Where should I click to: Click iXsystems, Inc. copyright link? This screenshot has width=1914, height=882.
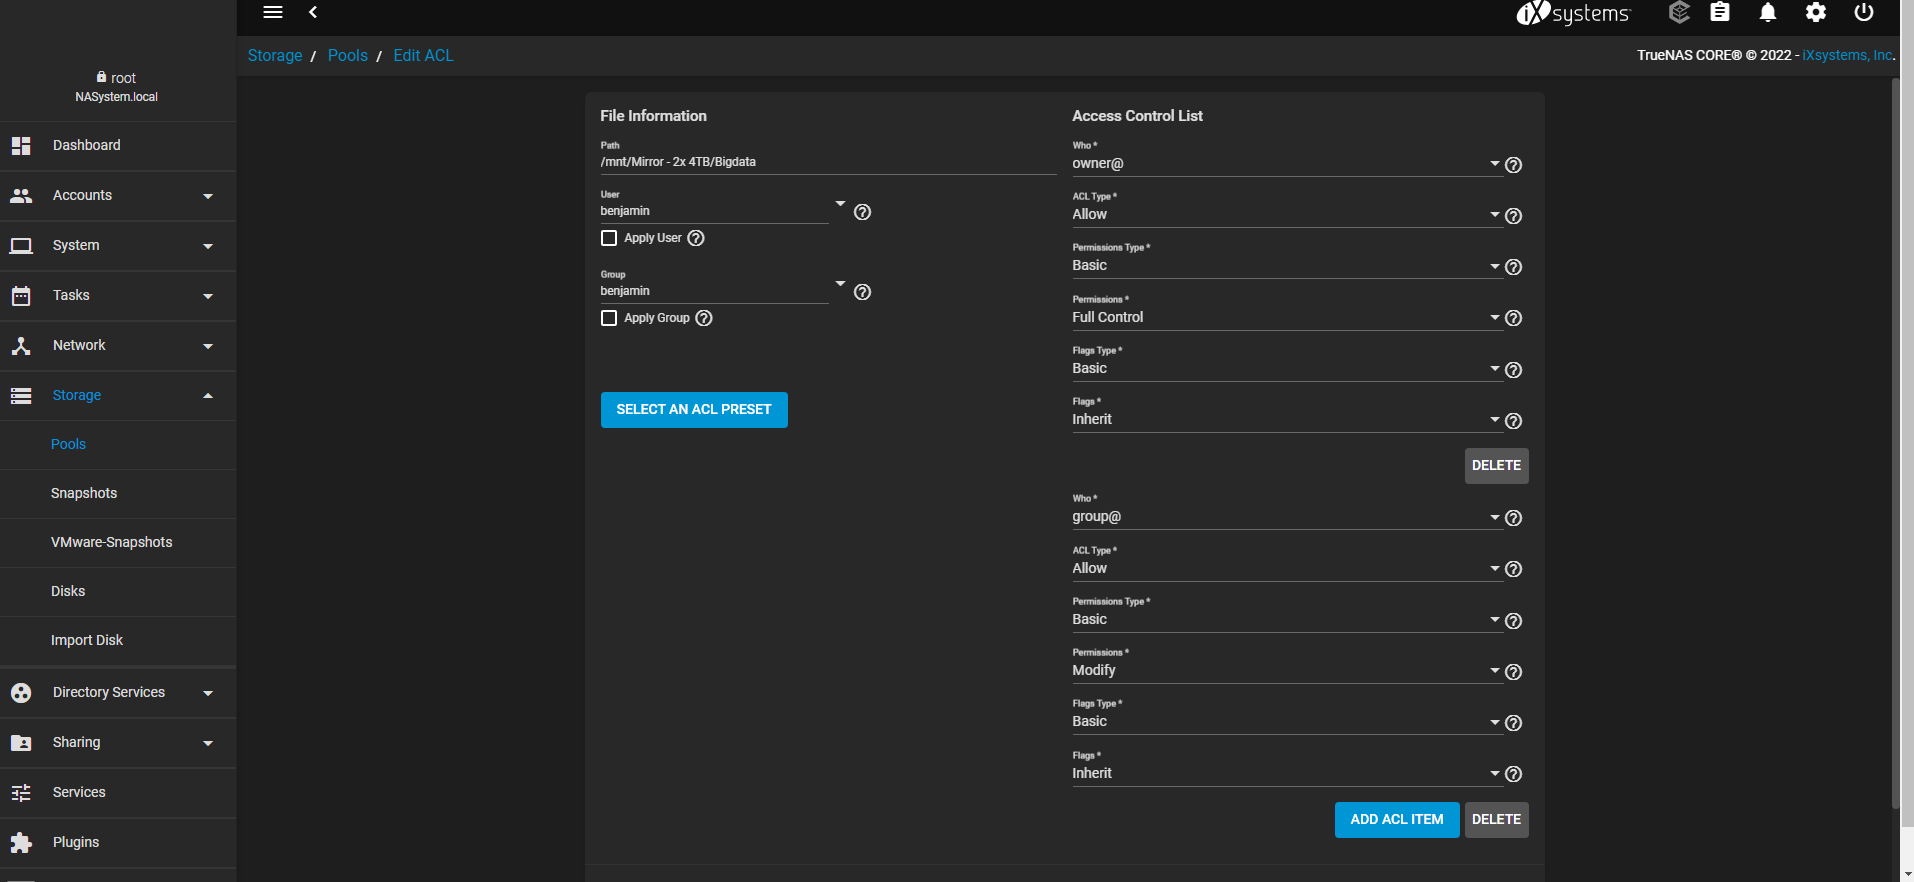(1848, 56)
